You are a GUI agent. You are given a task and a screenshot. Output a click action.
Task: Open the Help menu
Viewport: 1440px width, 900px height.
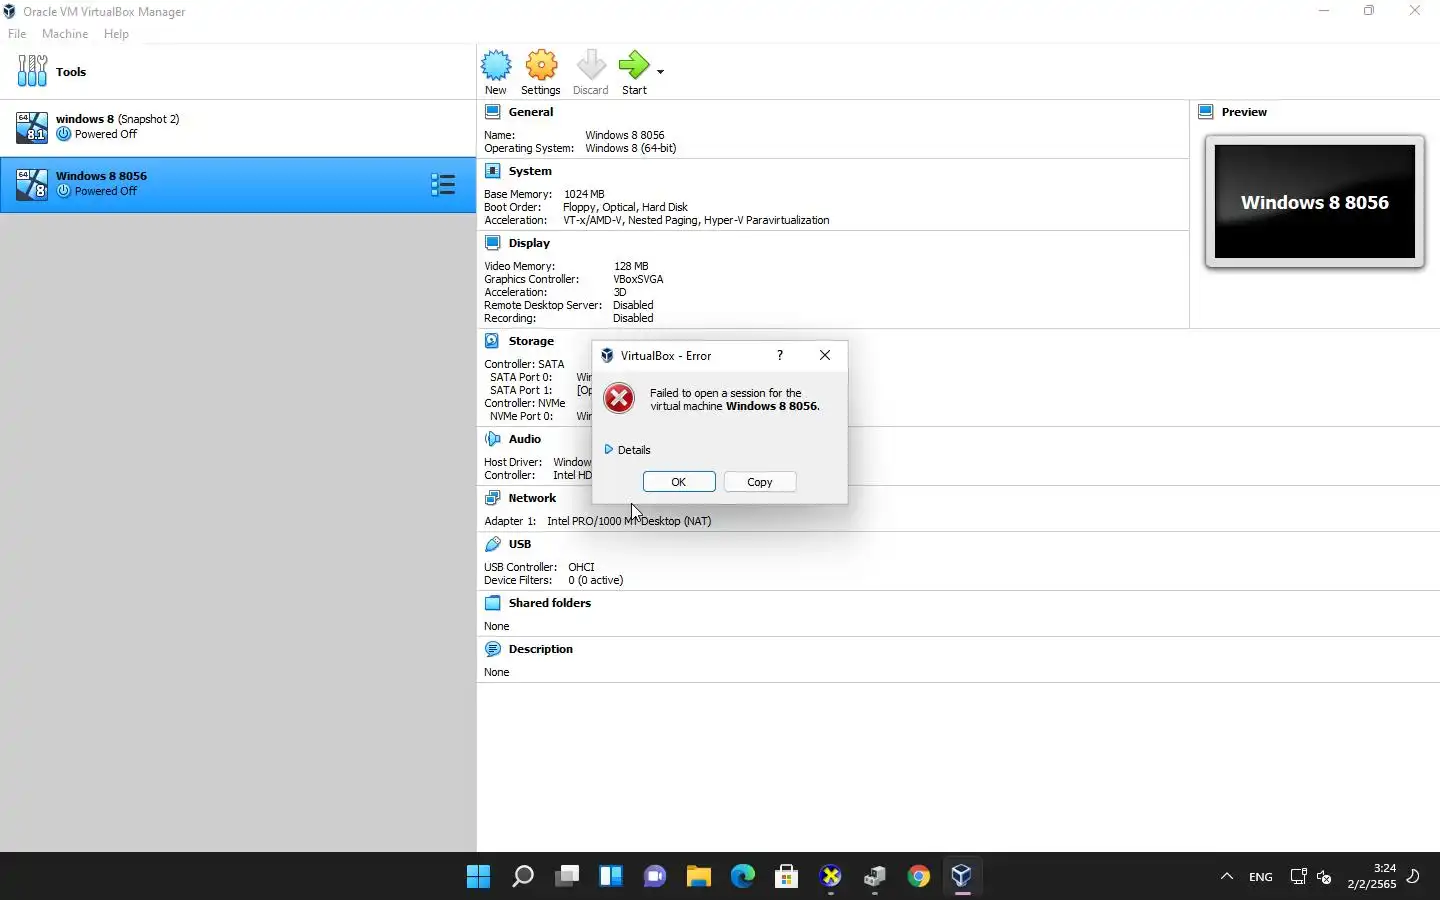point(116,34)
